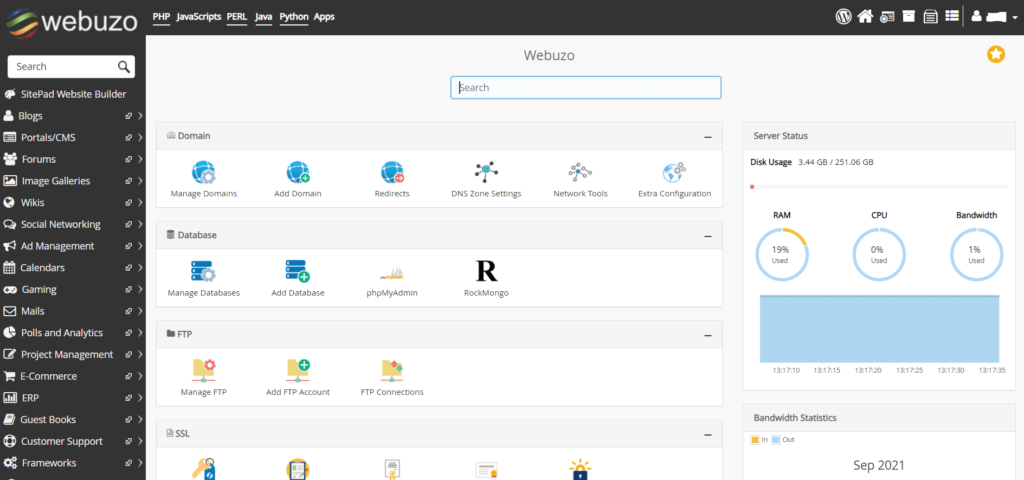Expand the Gaming category chevron
This screenshot has height=480, width=1024.
point(140,289)
